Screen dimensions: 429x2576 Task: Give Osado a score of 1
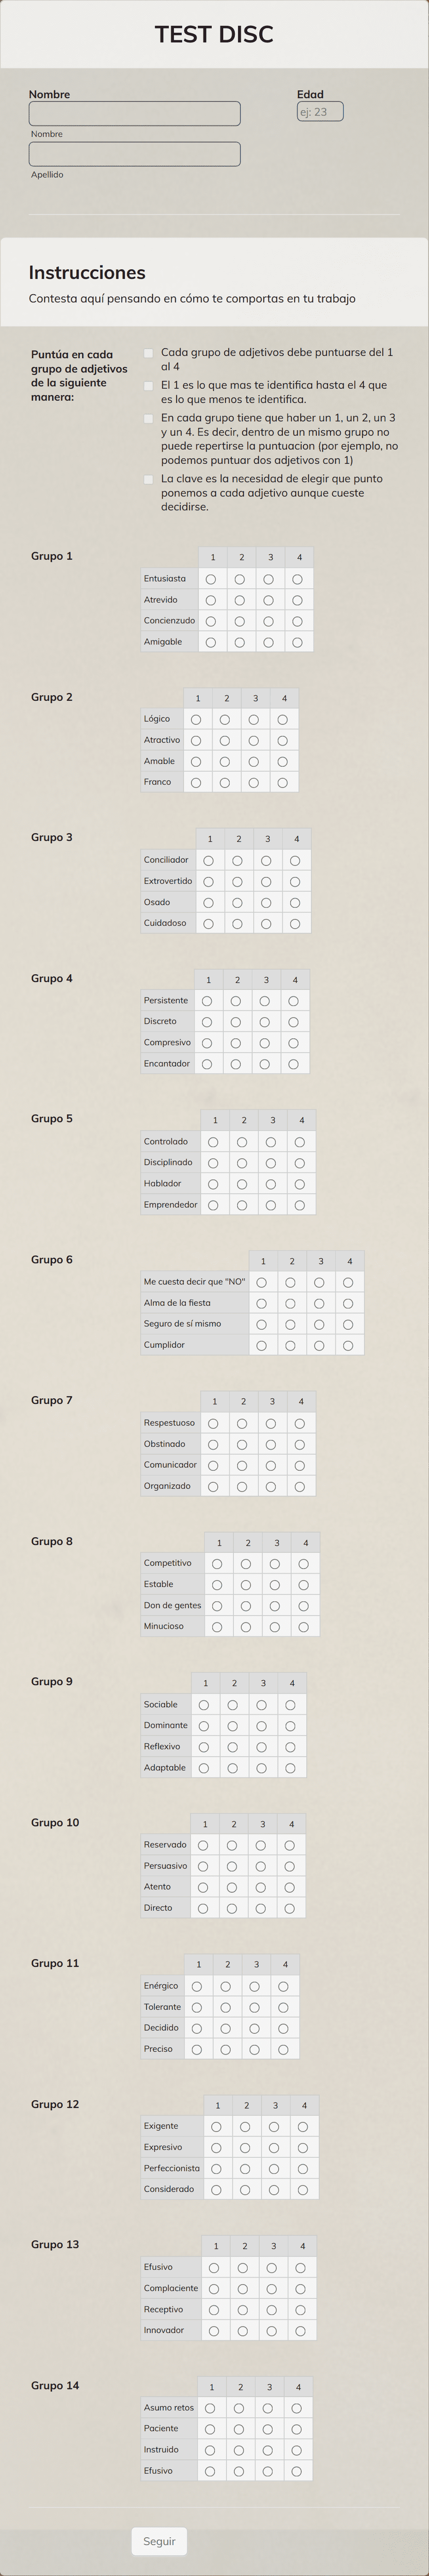(x=209, y=902)
